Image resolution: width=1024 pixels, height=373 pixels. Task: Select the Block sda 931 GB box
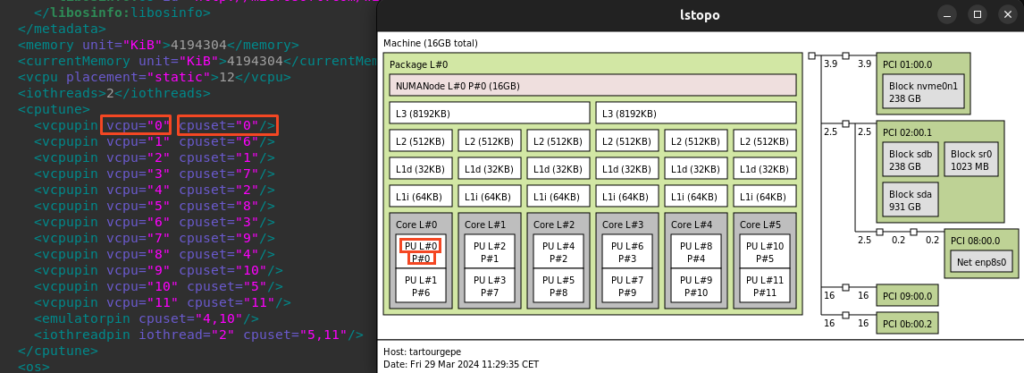(910, 200)
